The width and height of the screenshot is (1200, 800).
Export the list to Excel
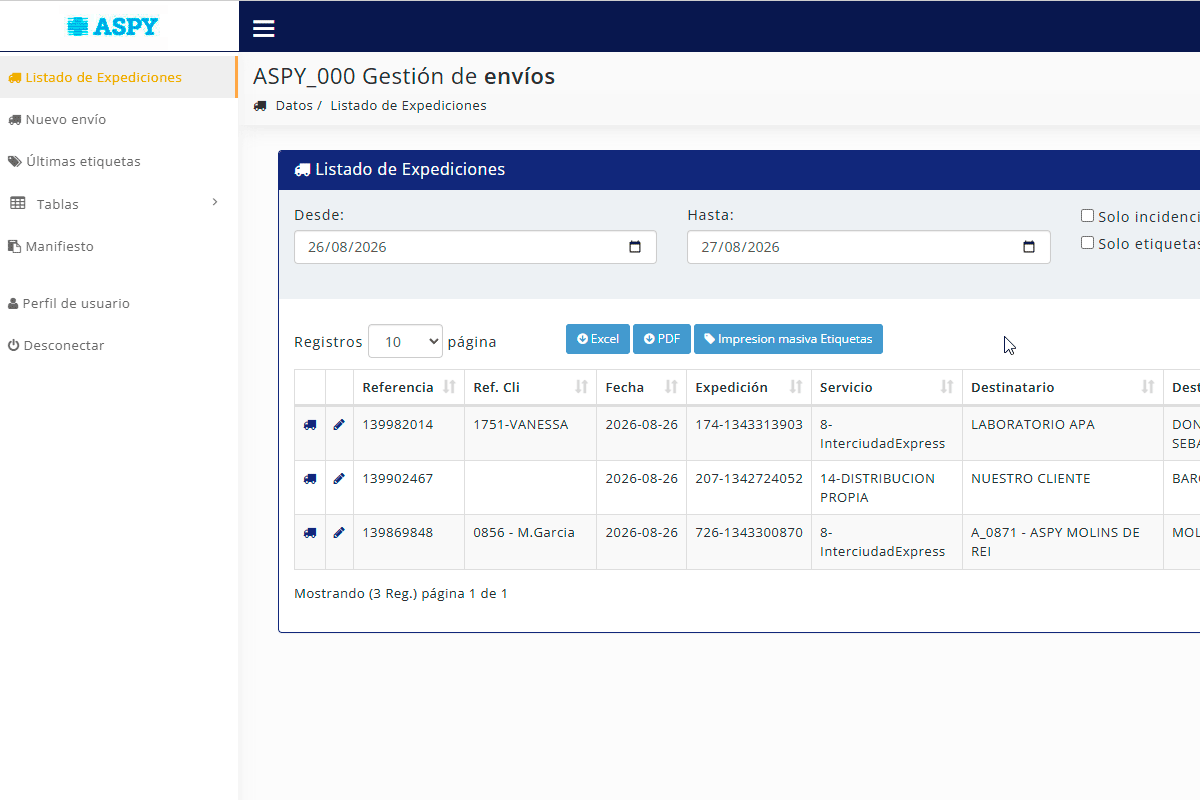click(x=598, y=339)
